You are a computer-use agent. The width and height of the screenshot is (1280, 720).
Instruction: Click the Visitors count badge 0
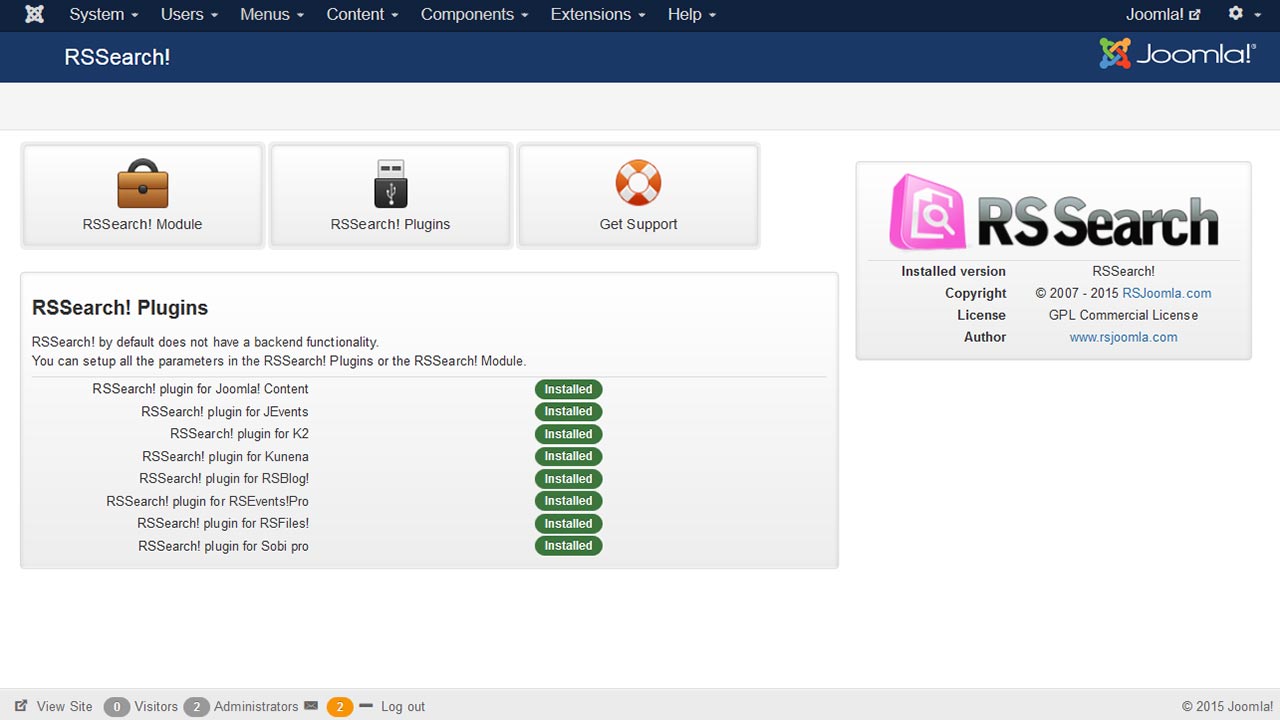point(117,707)
